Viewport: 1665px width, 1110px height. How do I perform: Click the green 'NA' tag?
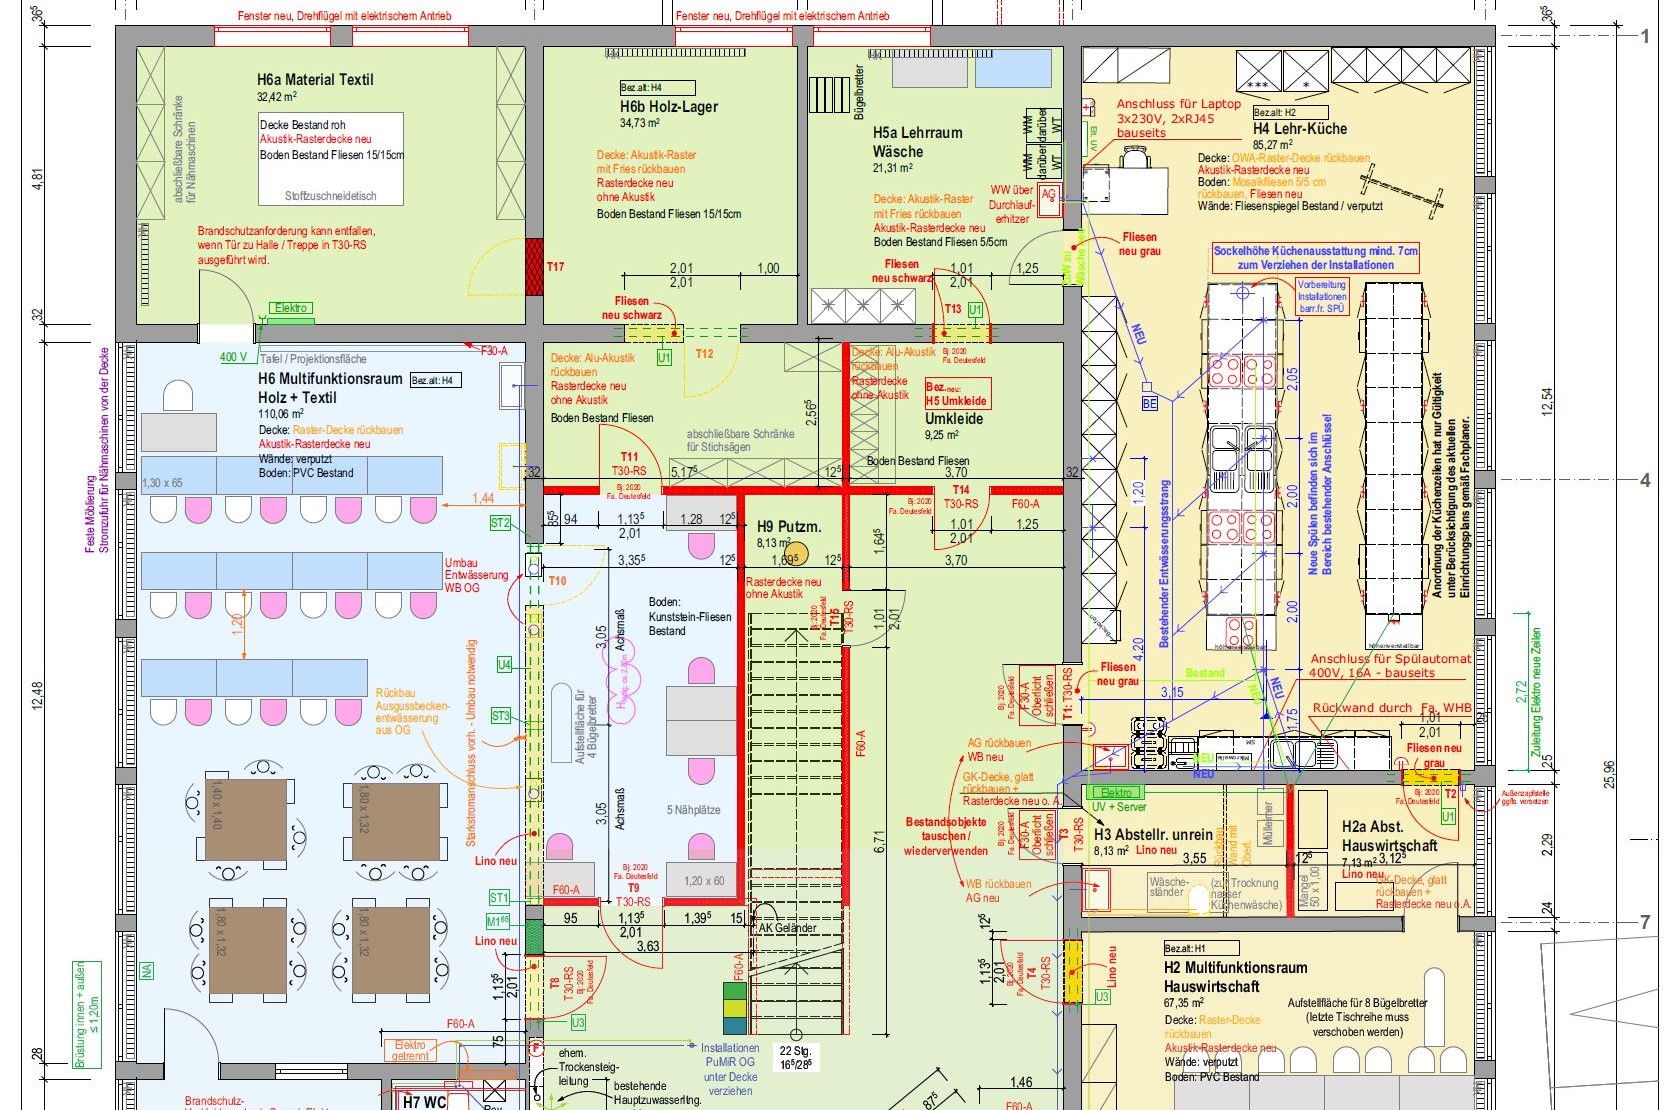pyautogui.click(x=147, y=970)
